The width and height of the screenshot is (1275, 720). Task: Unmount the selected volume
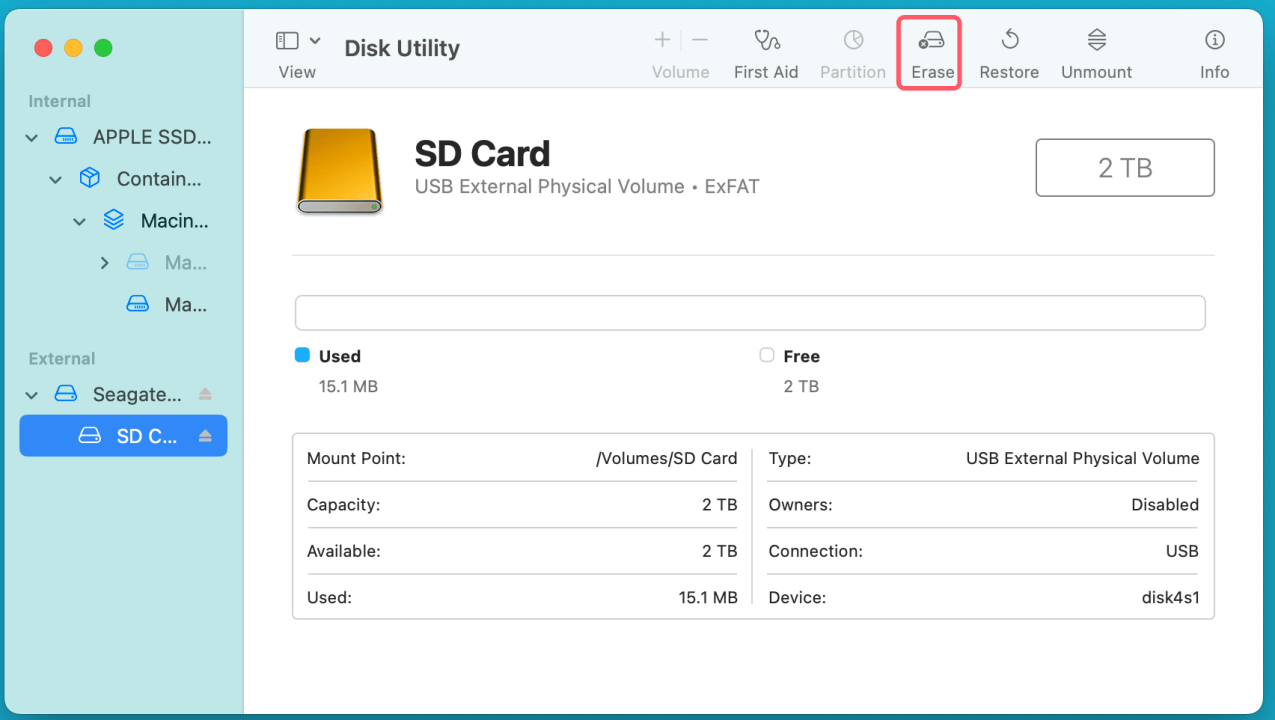pos(1095,50)
